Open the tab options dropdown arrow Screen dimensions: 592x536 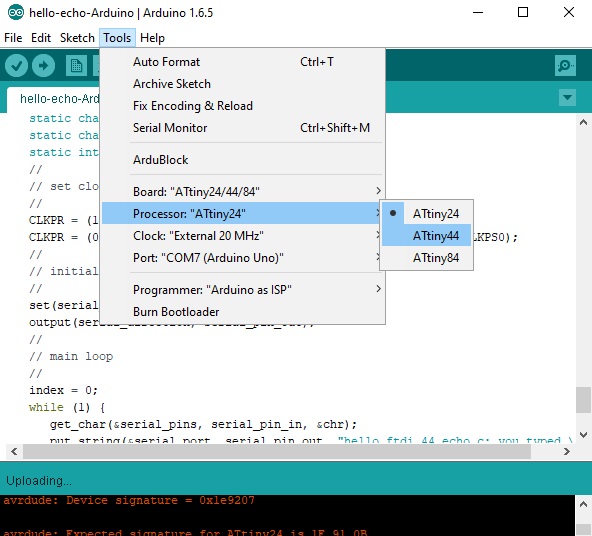(567, 97)
